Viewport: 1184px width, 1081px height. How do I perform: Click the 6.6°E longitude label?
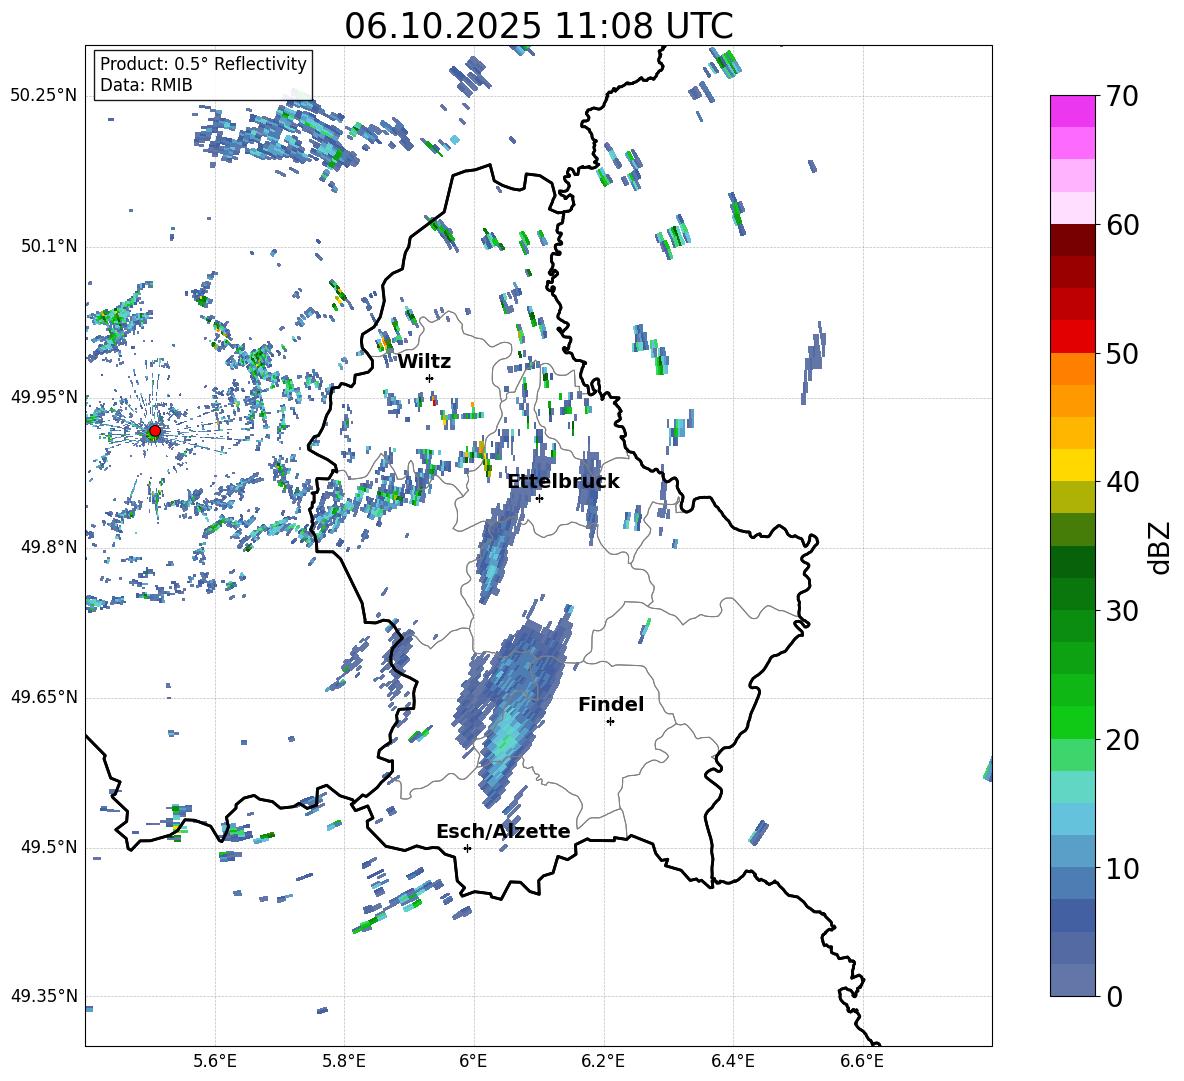(x=862, y=1061)
